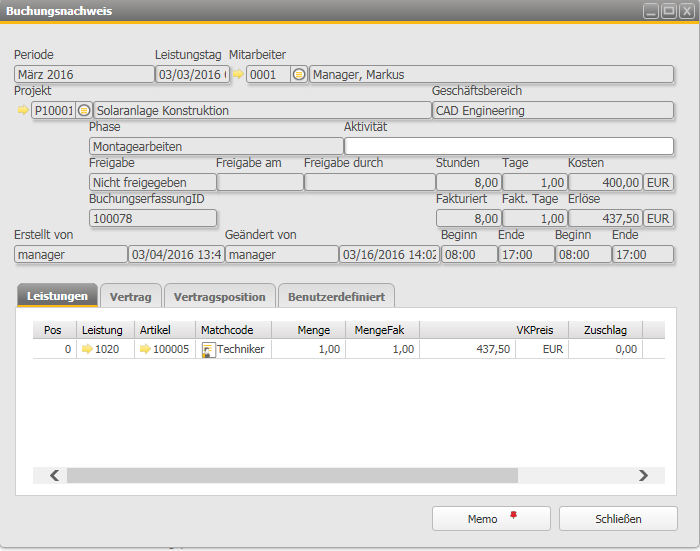This screenshot has height=551, width=700.
Task: Click the Solaranlage Konstruktion project field
Action: [x=262, y=110]
